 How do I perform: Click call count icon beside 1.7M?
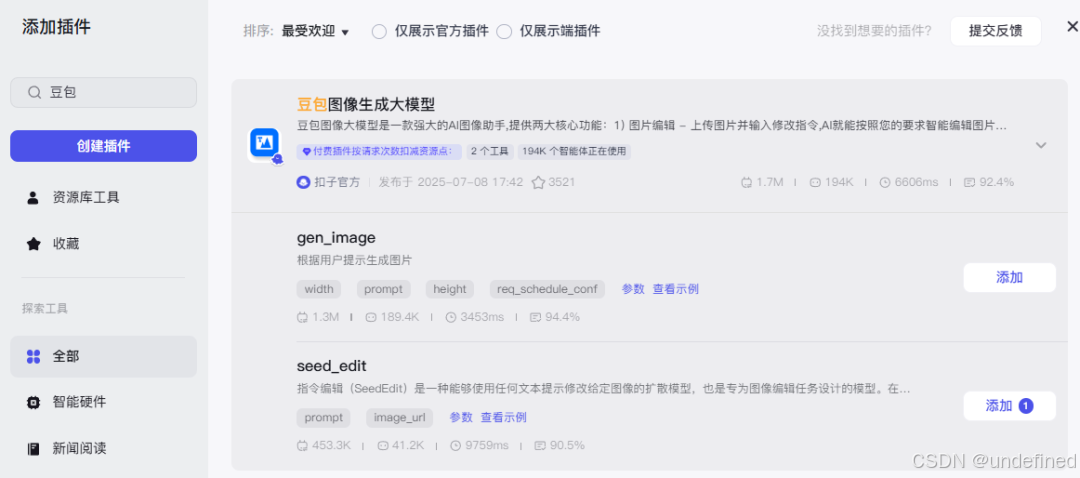pyautogui.click(x=747, y=183)
